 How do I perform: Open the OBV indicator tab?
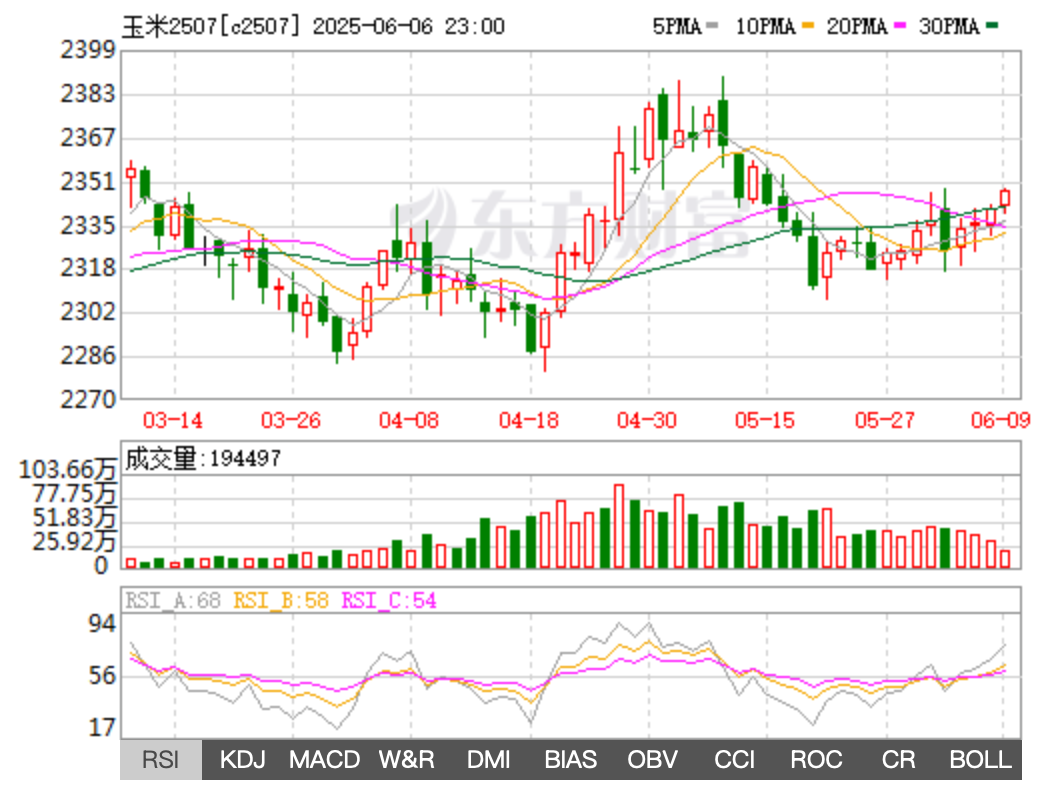point(652,760)
